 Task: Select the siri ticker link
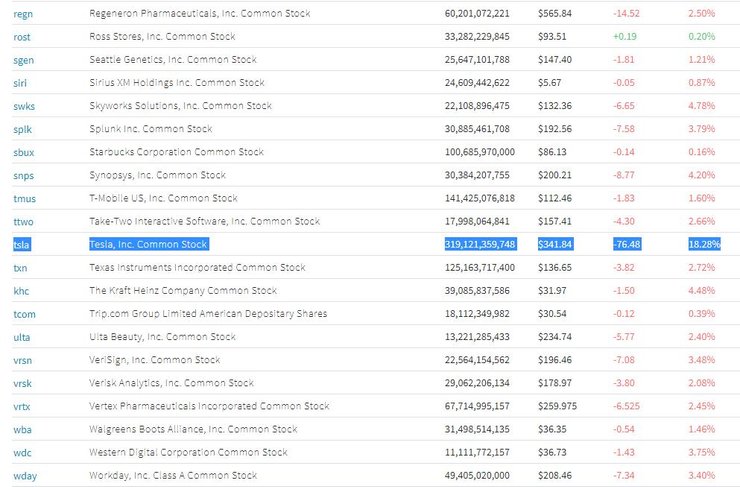tap(21, 83)
